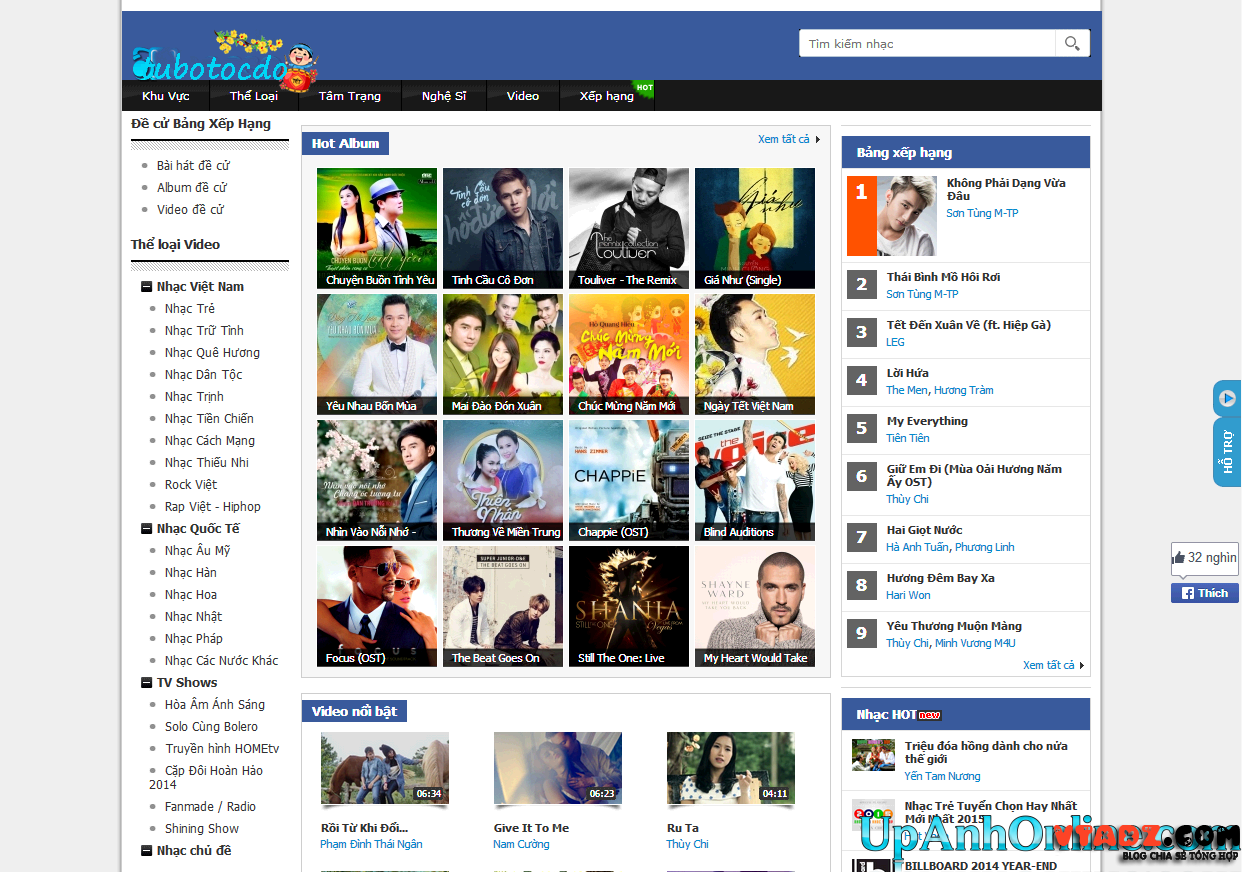Collapse the Nhạc Quốc Tế category
This screenshot has height=872, width=1242.
coord(146,529)
